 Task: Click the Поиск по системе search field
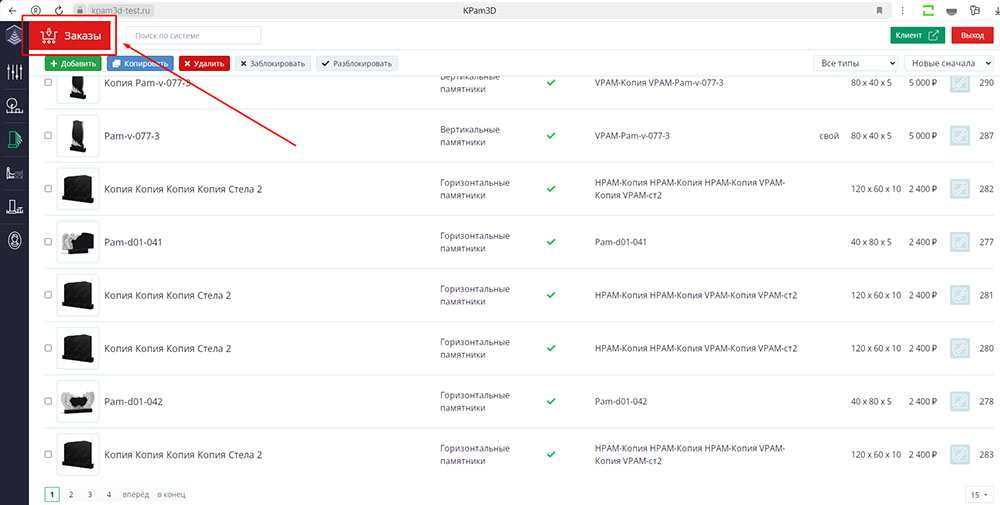193,36
